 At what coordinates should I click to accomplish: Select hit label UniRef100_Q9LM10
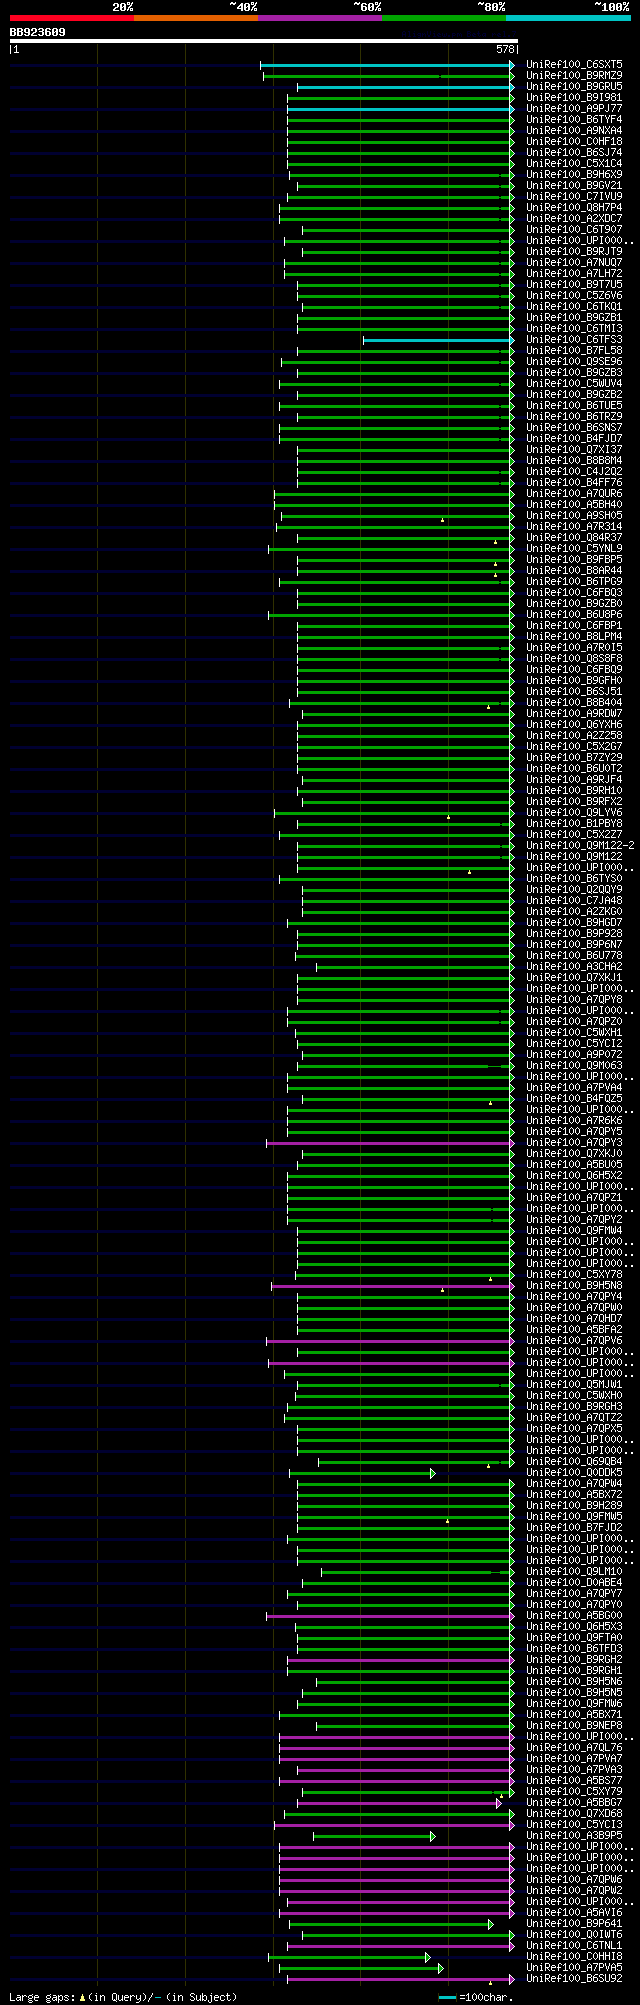pos(574,1572)
